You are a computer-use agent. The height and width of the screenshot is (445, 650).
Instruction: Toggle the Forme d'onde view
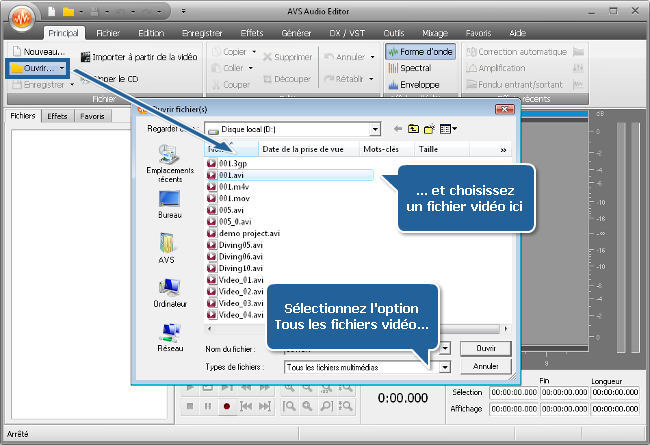click(415, 51)
